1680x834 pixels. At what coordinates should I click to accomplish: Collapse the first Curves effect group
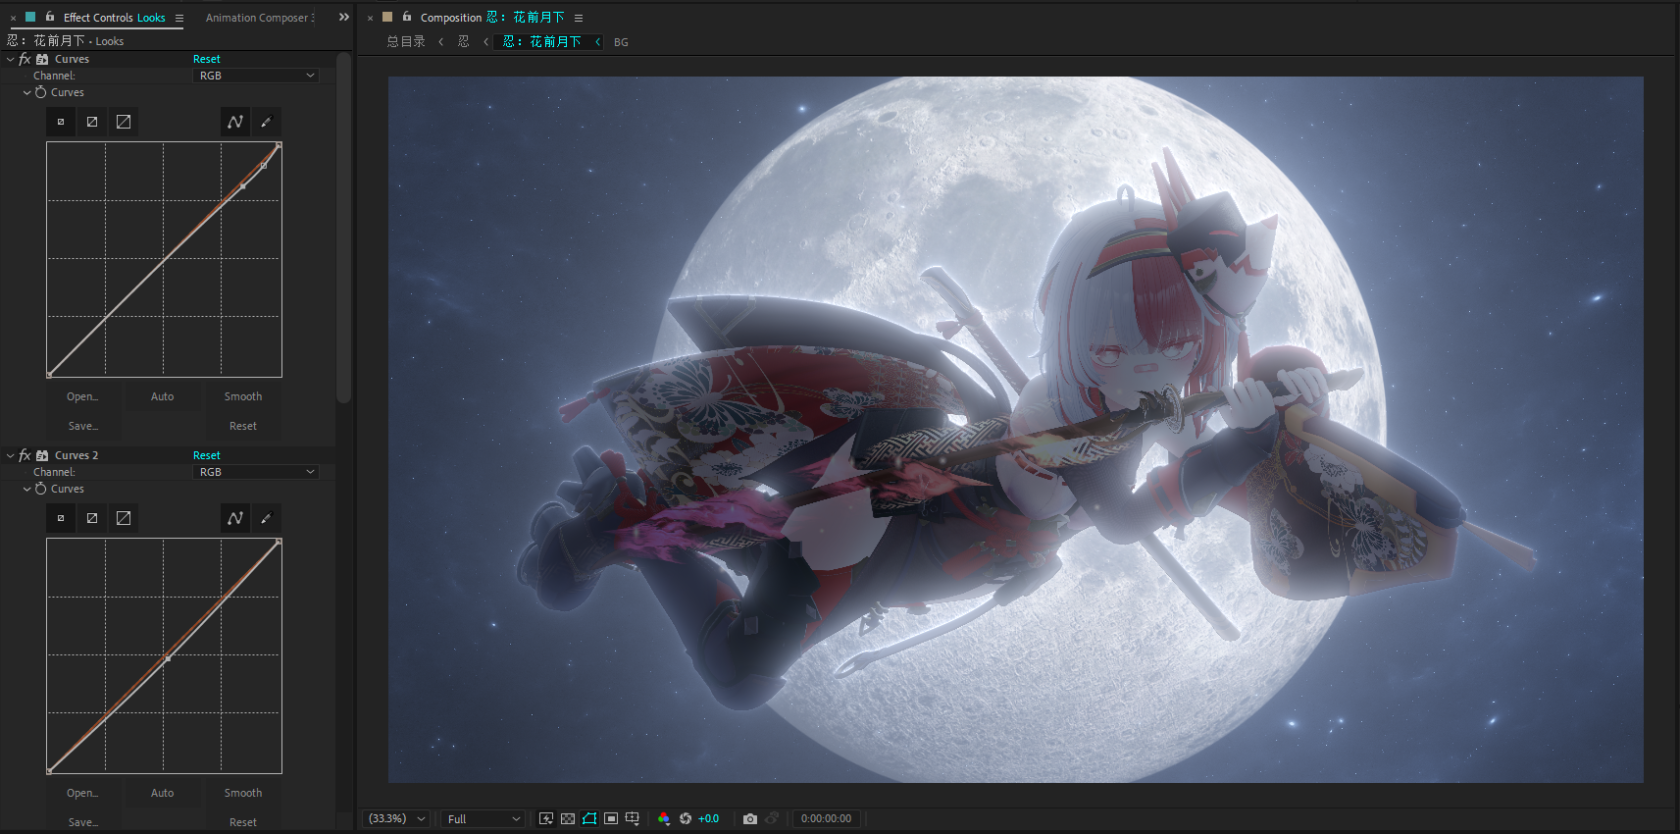click(x=10, y=59)
